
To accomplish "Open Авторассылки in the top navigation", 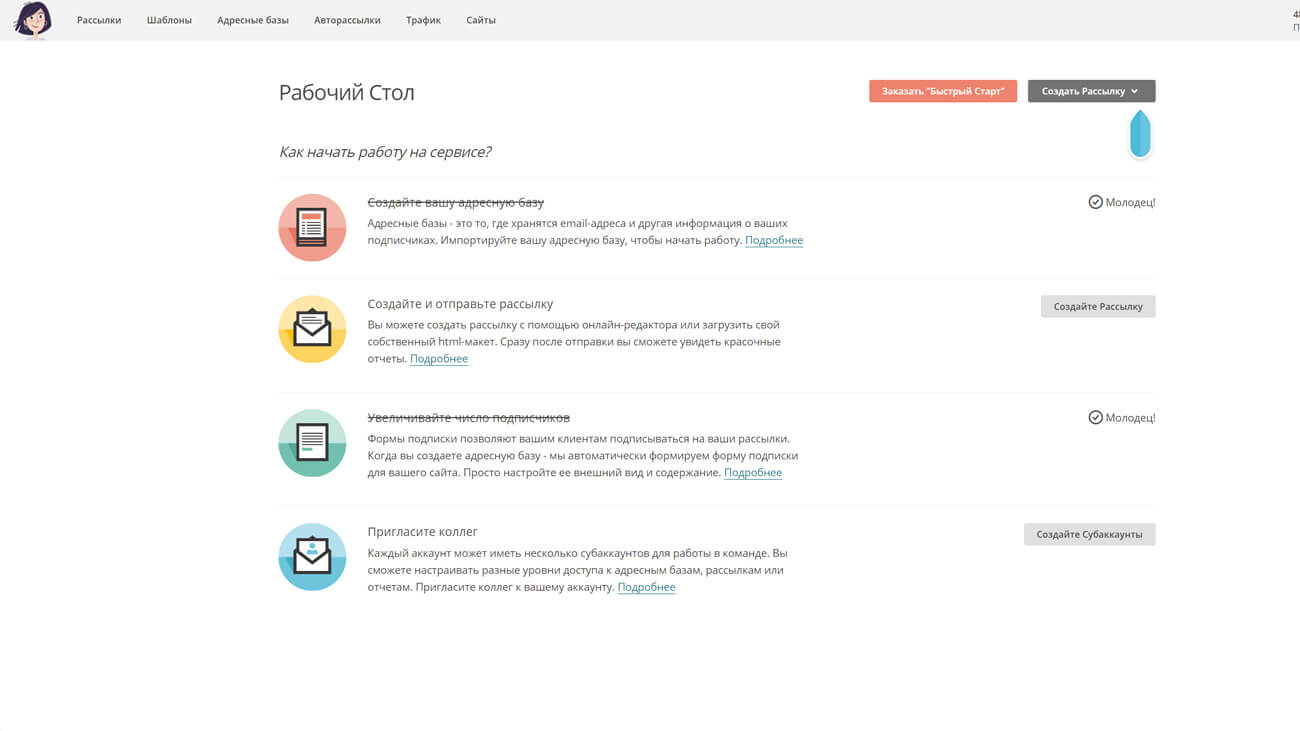I will (347, 20).
